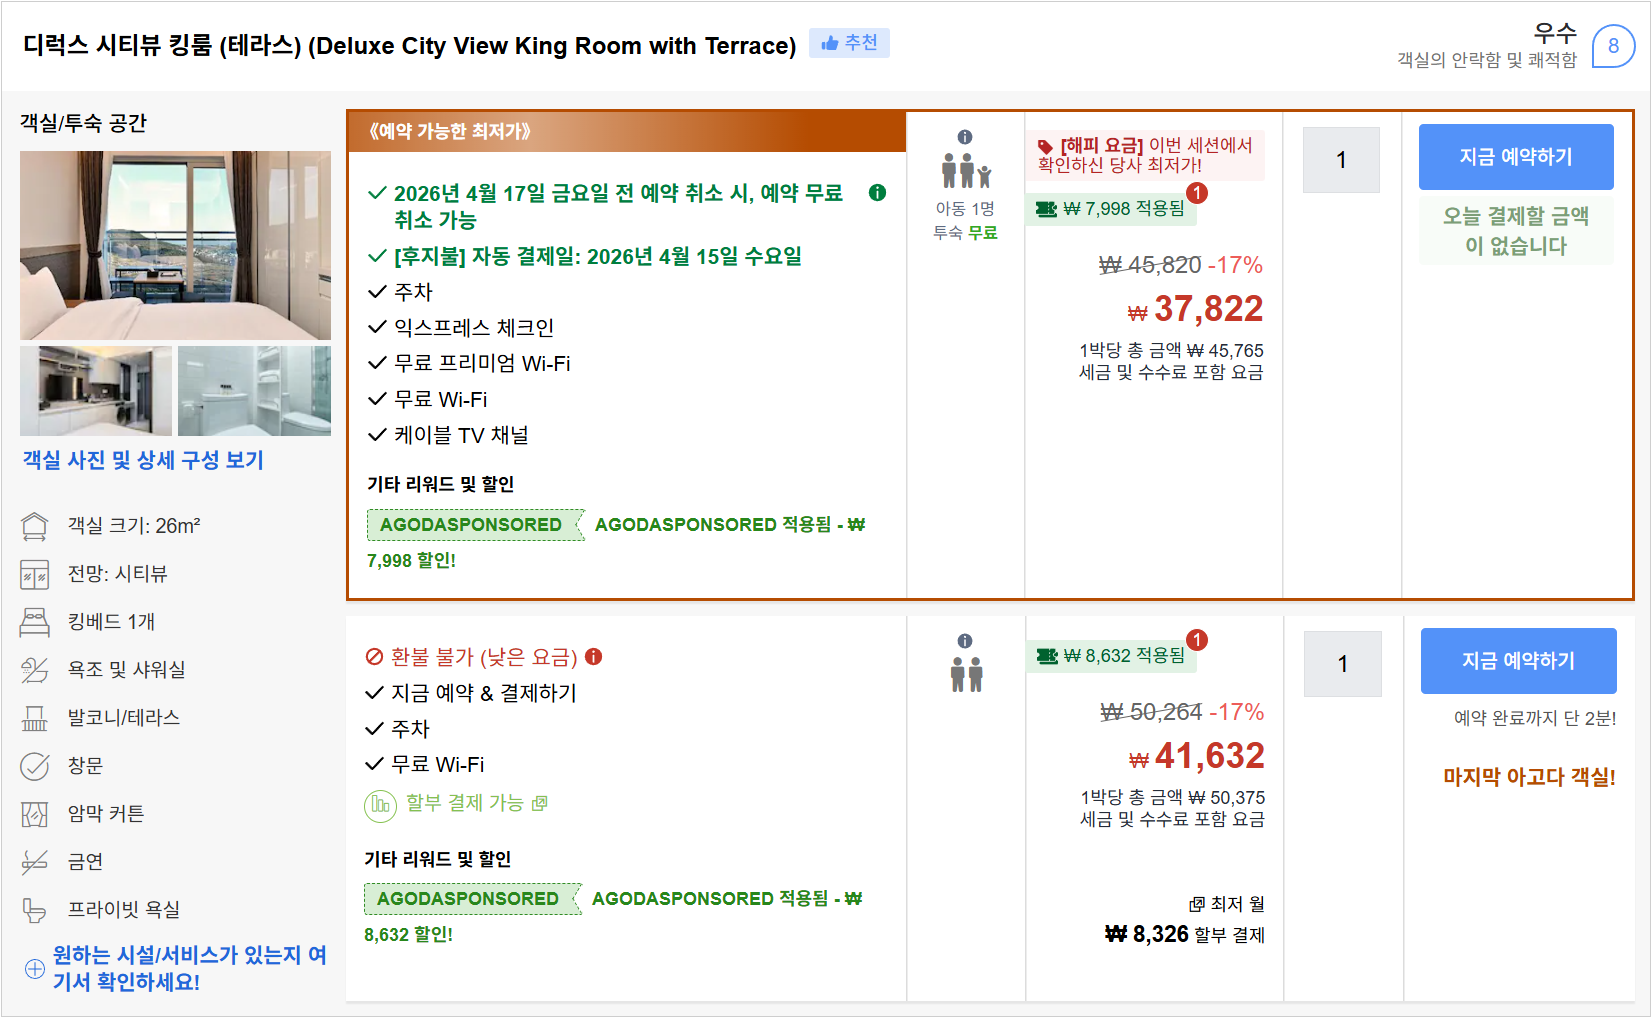Click the king bed icon
Screen dimensions: 1652x1017
35,621
